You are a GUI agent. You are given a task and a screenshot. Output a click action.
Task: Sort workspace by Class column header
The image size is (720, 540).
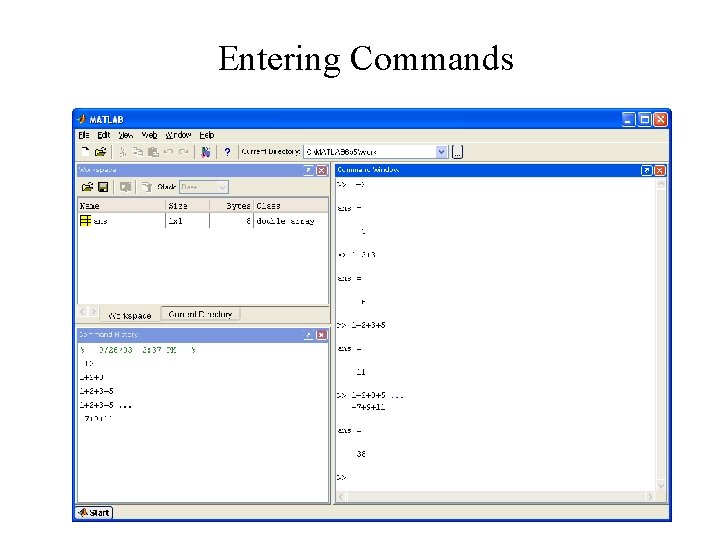(291, 206)
